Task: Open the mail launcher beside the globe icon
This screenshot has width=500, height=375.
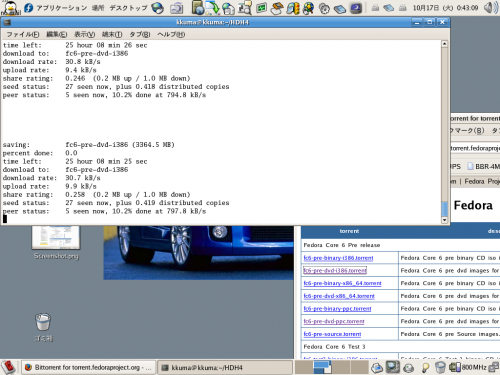Action: [176, 8]
